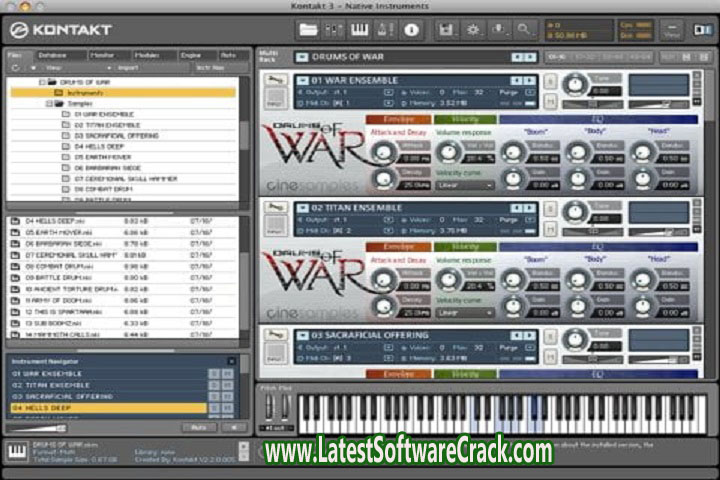Toggle mute for 02 Titan Ensemble in Navigator
This screenshot has width=720, height=480.
click(227, 385)
